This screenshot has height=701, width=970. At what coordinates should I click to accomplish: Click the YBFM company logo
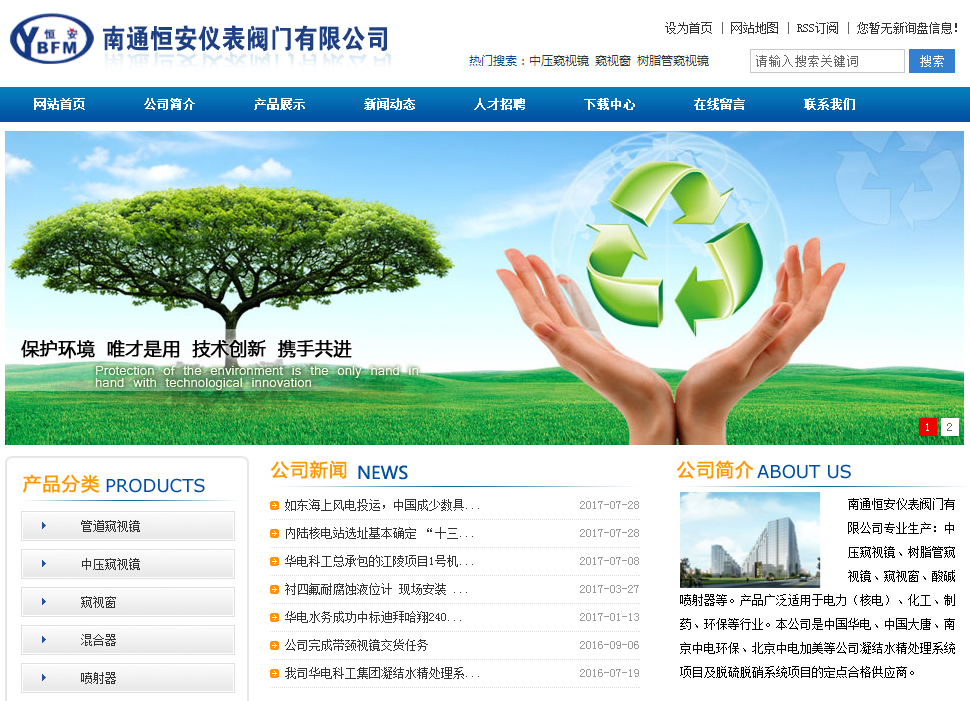point(52,38)
